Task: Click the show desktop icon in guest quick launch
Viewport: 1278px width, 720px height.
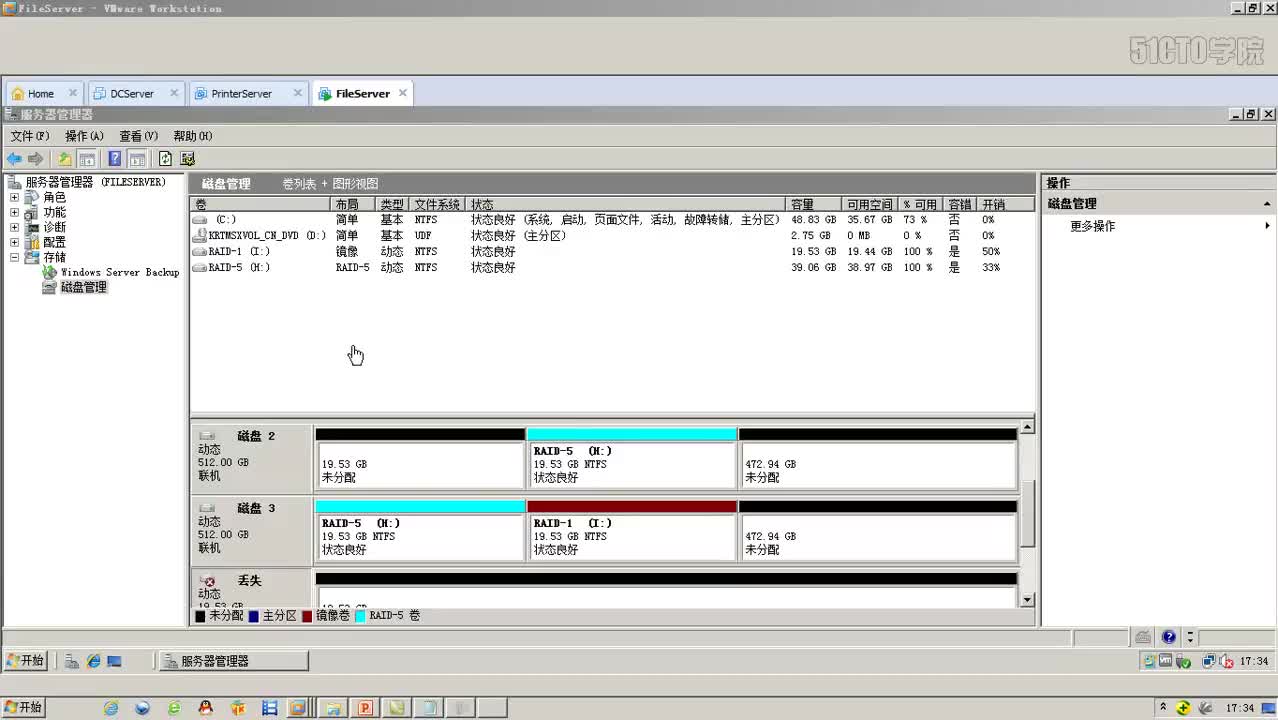Action: [115, 661]
